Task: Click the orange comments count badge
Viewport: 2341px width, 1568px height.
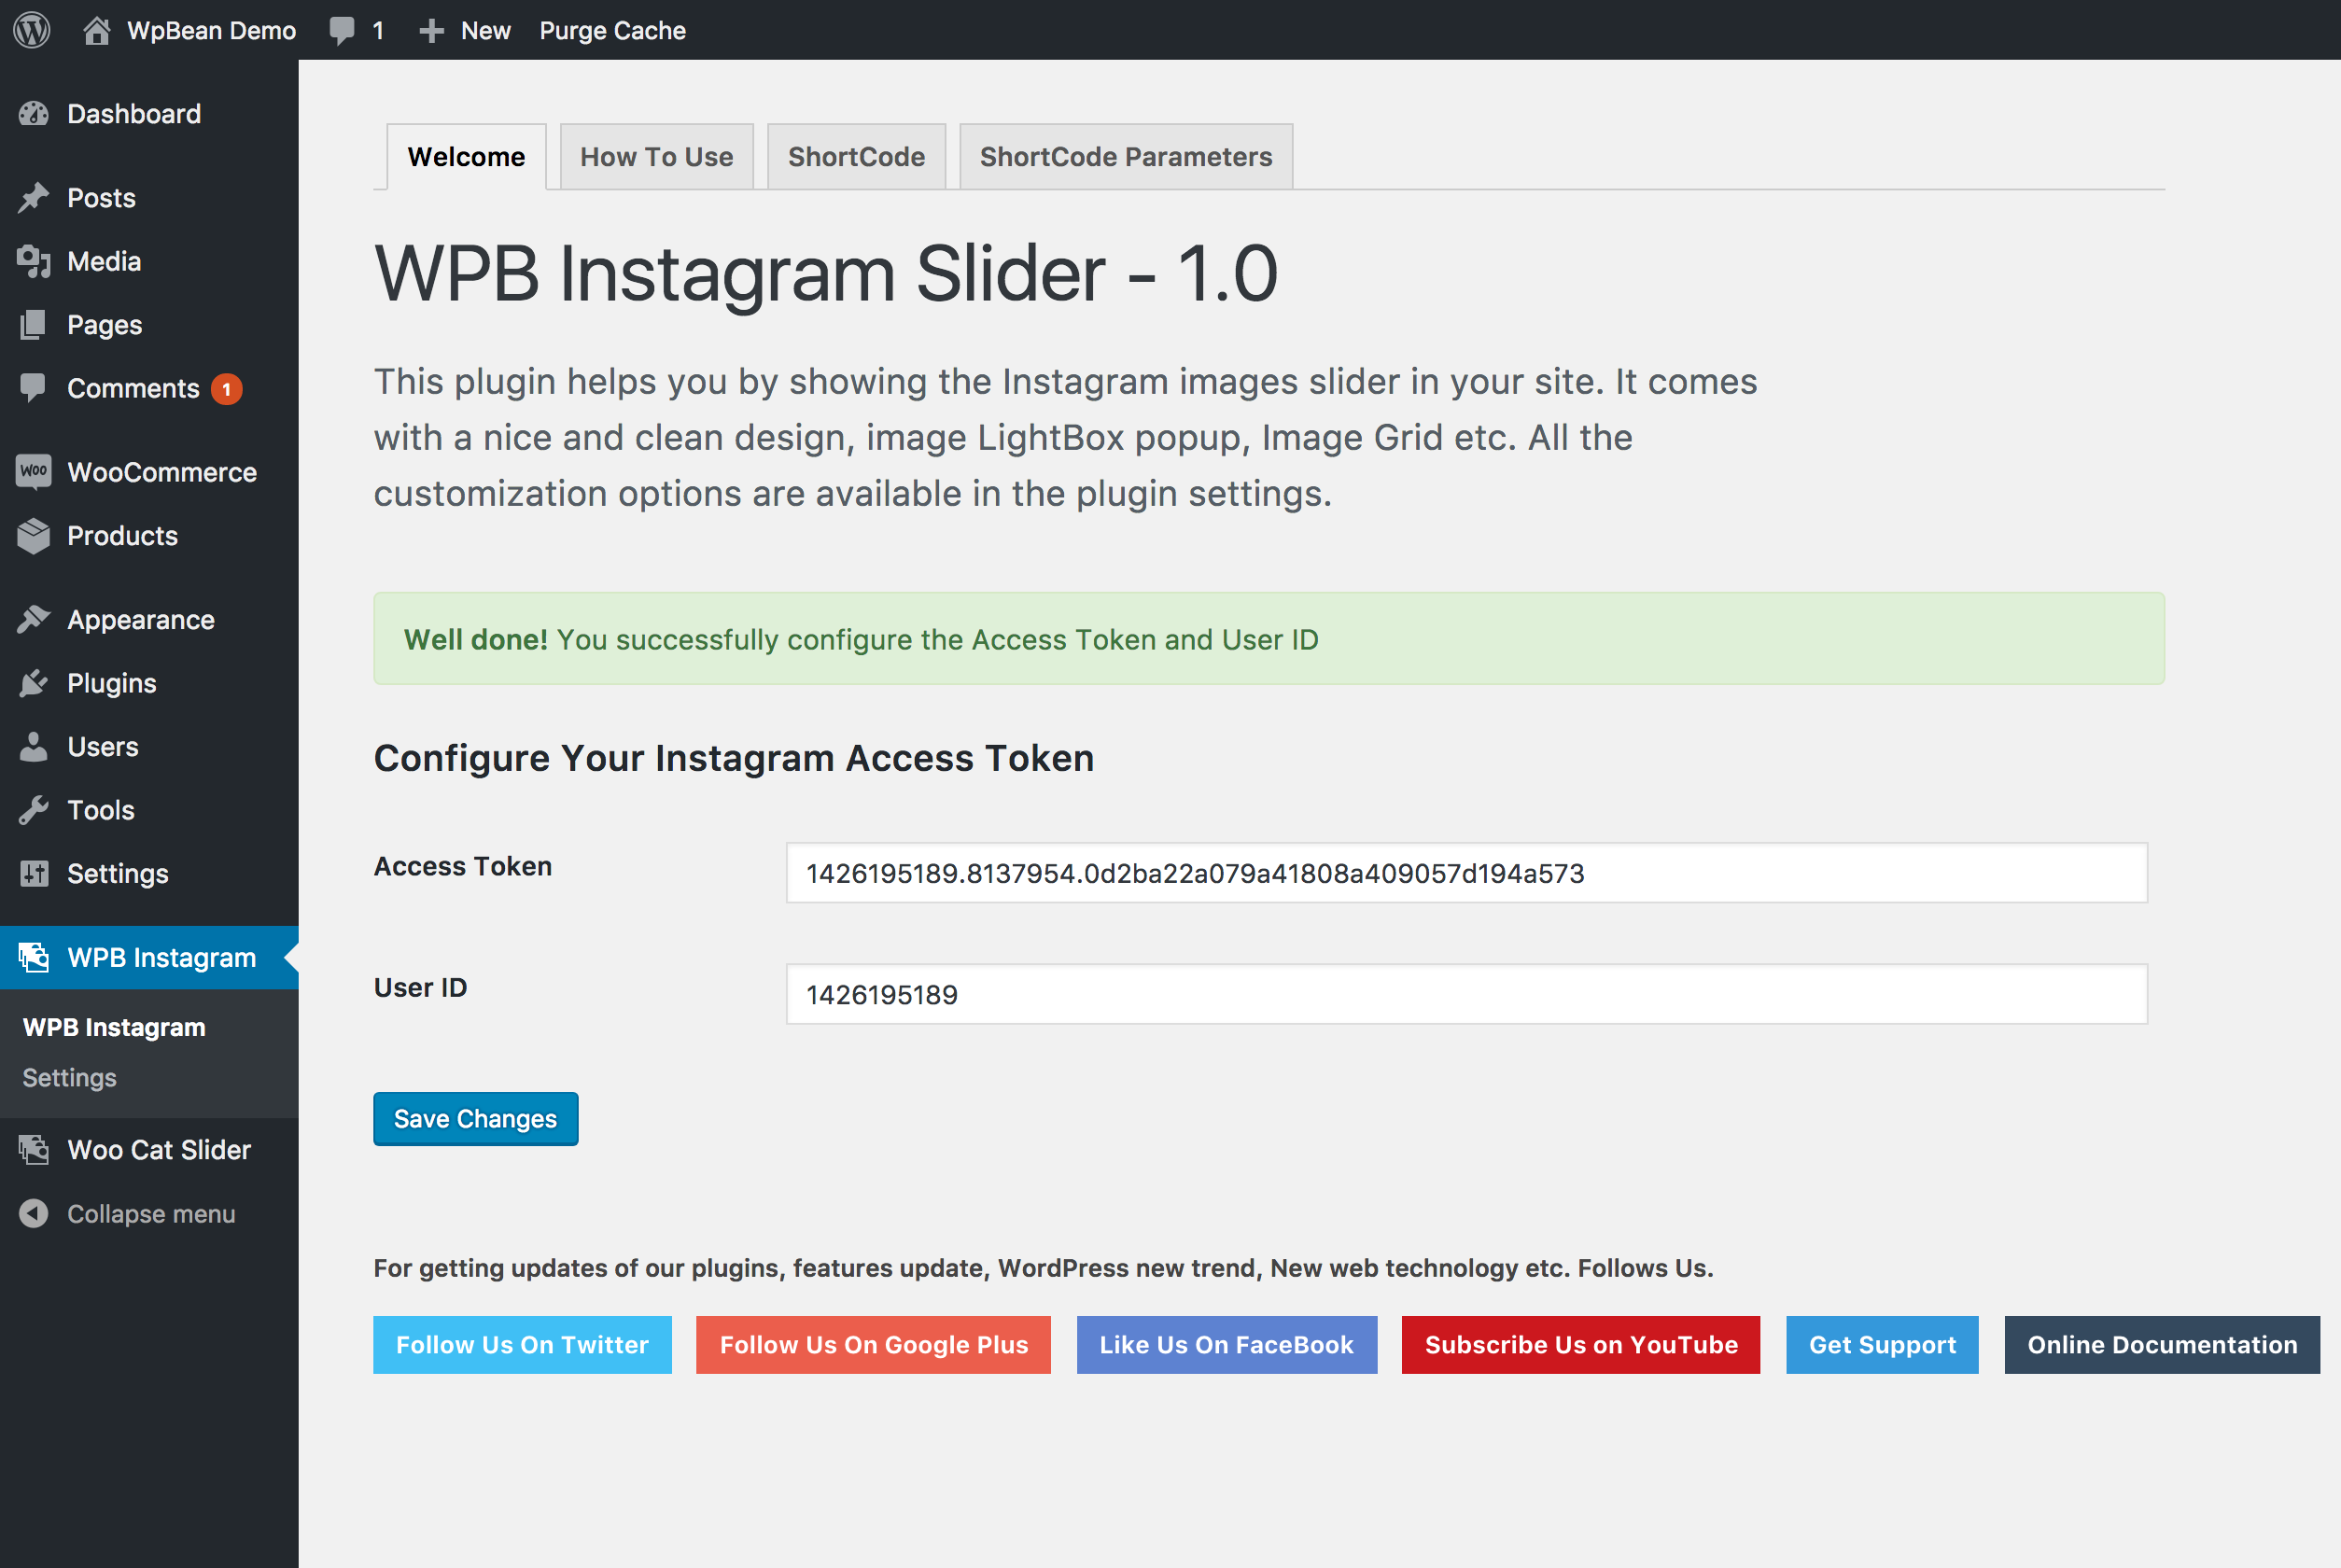Action: (x=227, y=389)
